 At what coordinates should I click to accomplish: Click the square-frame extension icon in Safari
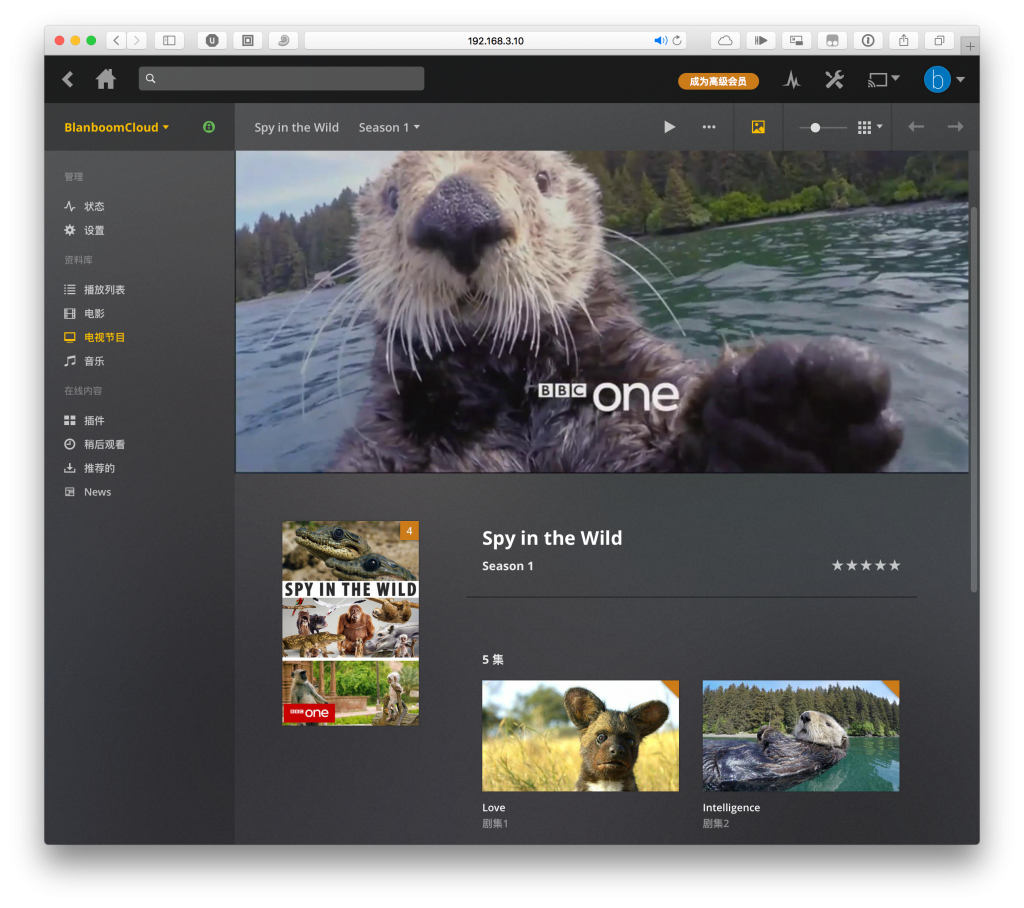[248, 41]
